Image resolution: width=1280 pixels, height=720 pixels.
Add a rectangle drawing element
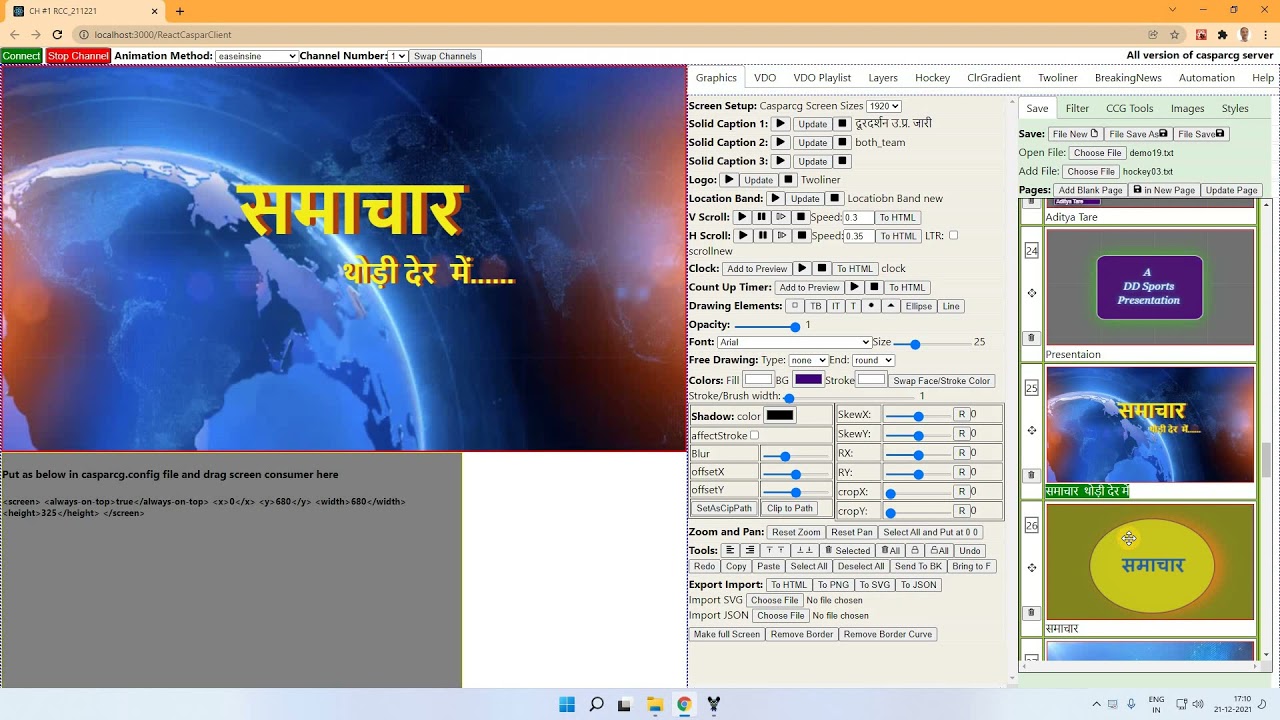click(794, 306)
